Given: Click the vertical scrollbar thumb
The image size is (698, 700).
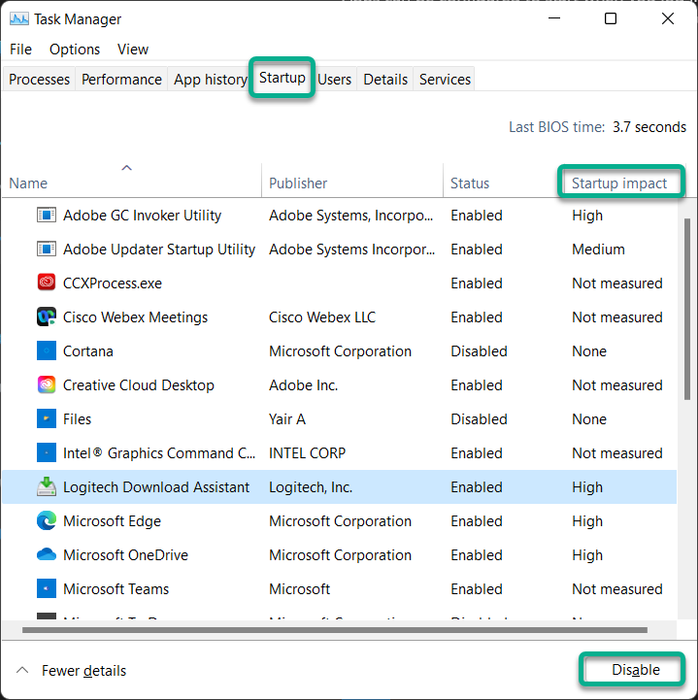Looking at the screenshot, I should tap(687, 309).
